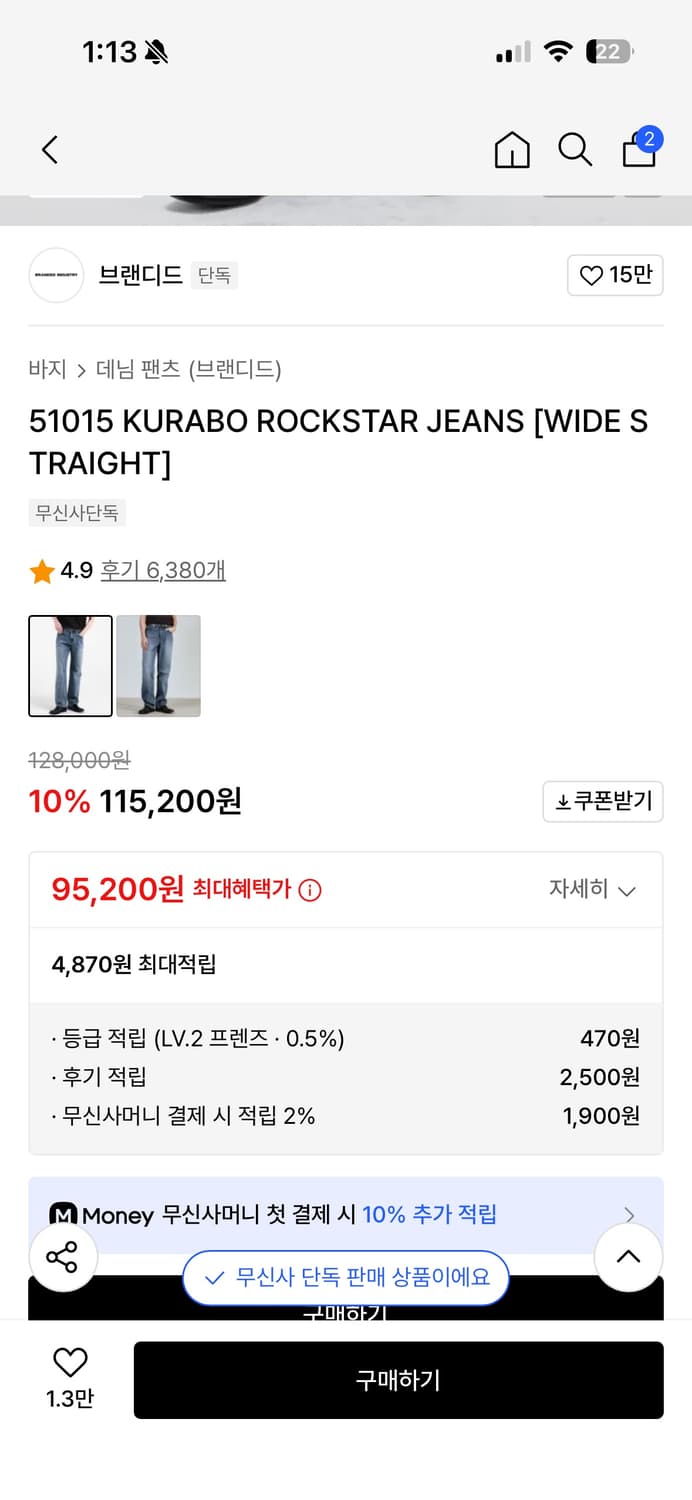Viewport: 692px width, 1500px height.
Task: Tap the back arrow
Action: point(49,149)
